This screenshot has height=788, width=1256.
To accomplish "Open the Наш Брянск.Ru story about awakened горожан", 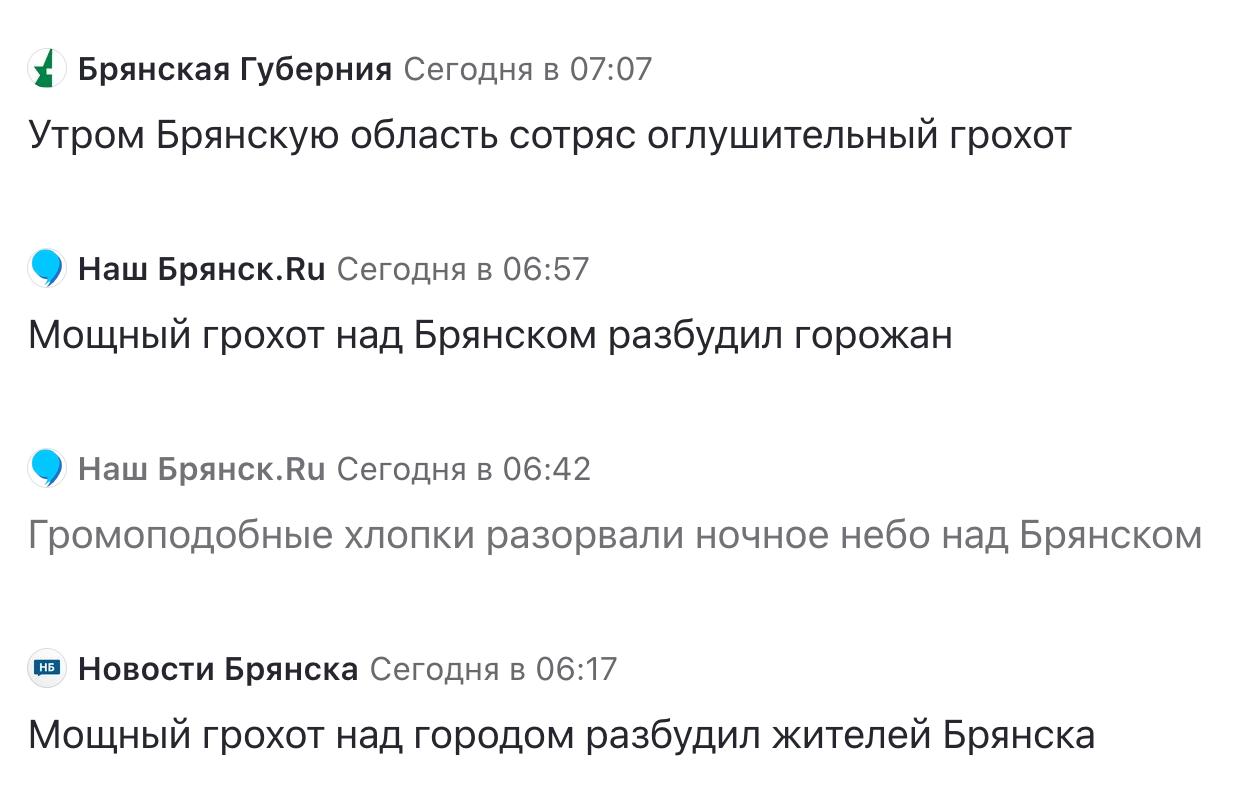I will click(x=490, y=335).
